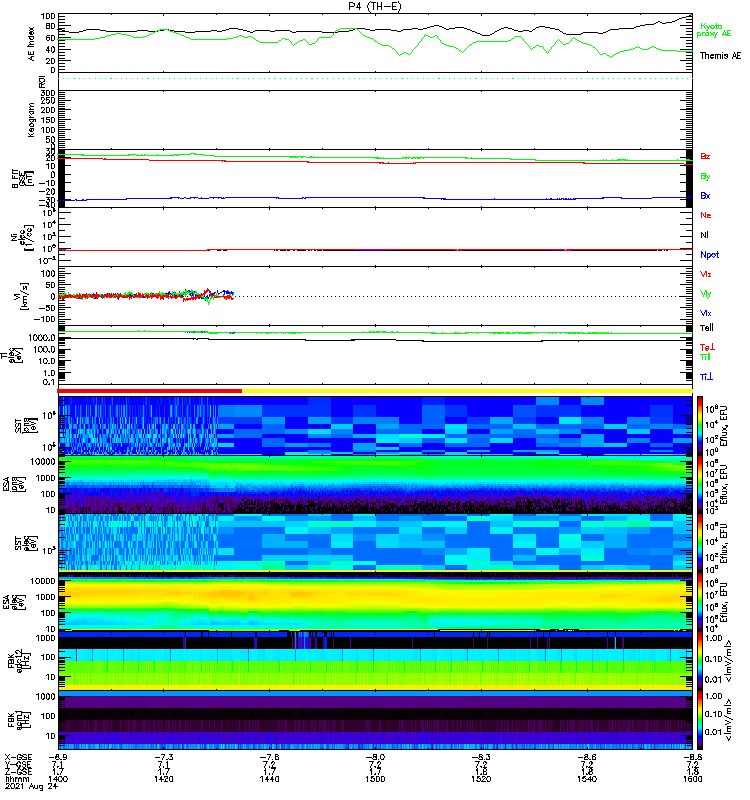The image size is (750, 800).
Task: Select the green By legend entry
Action: coord(705,176)
